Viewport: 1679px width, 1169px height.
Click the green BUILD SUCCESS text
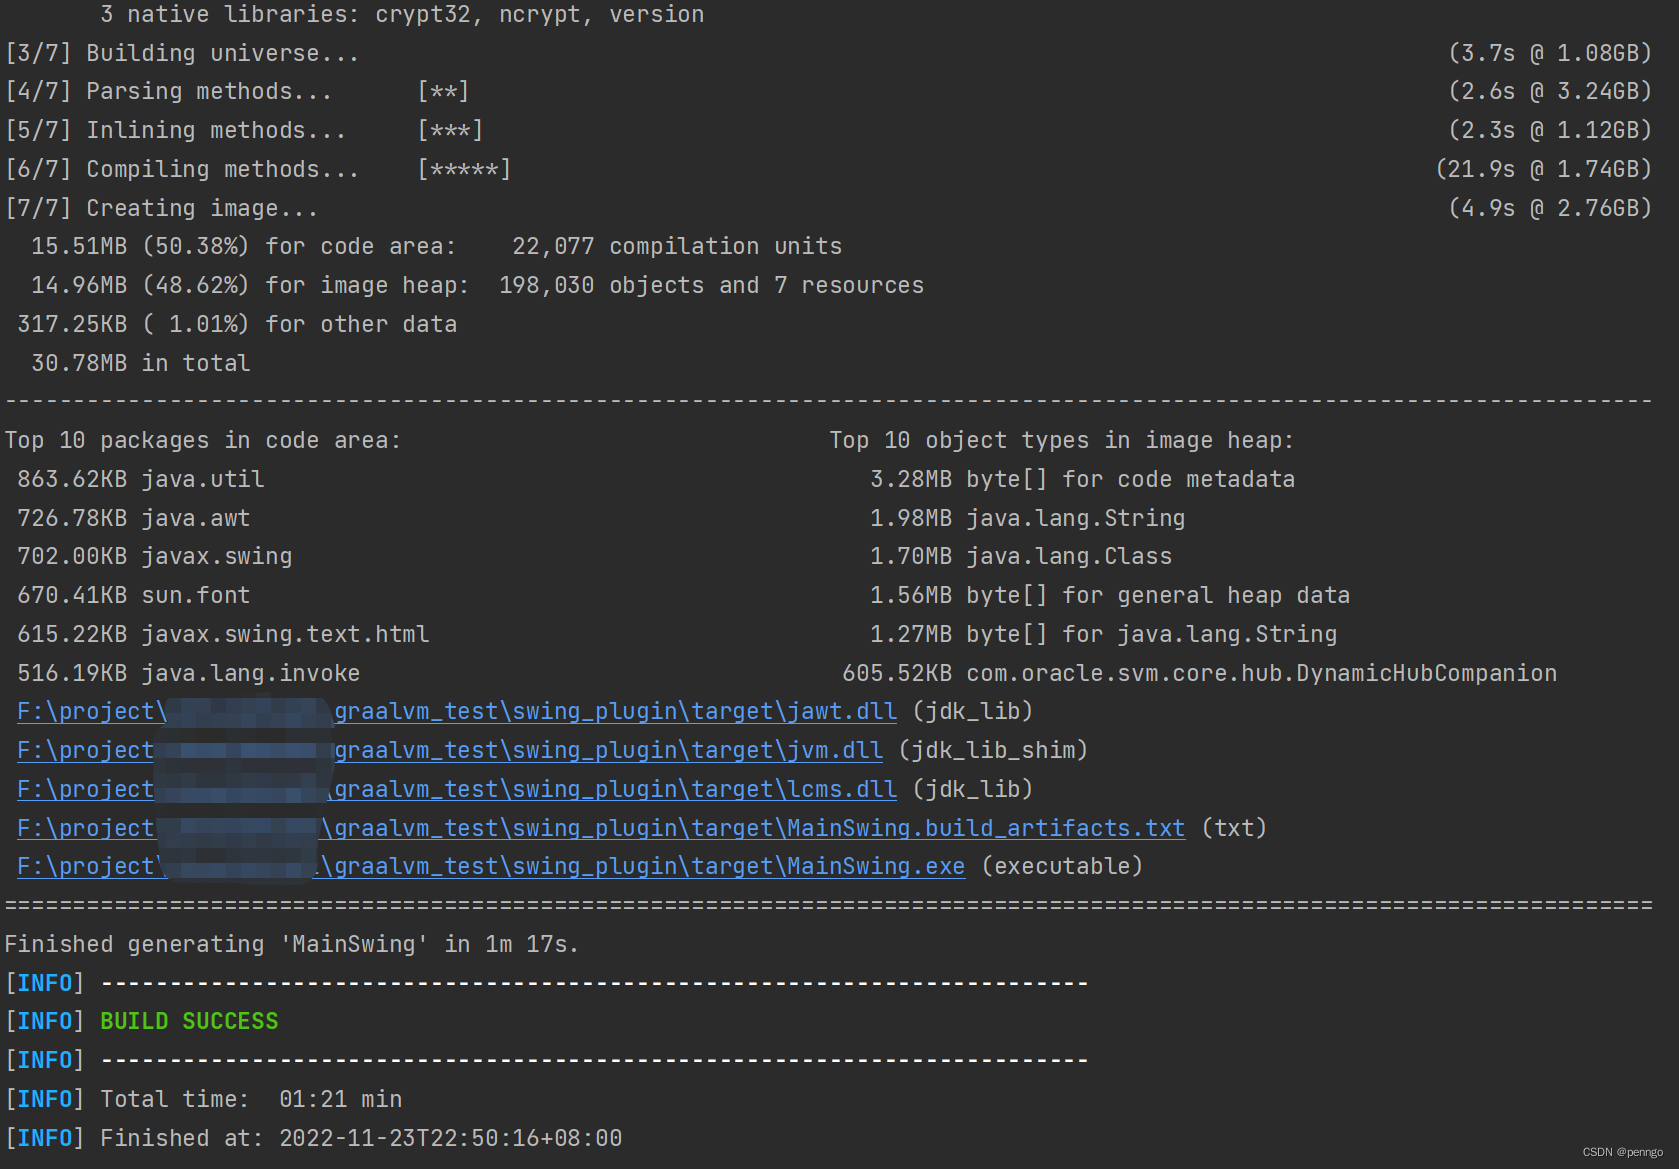pyautogui.click(x=189, y=1021)
